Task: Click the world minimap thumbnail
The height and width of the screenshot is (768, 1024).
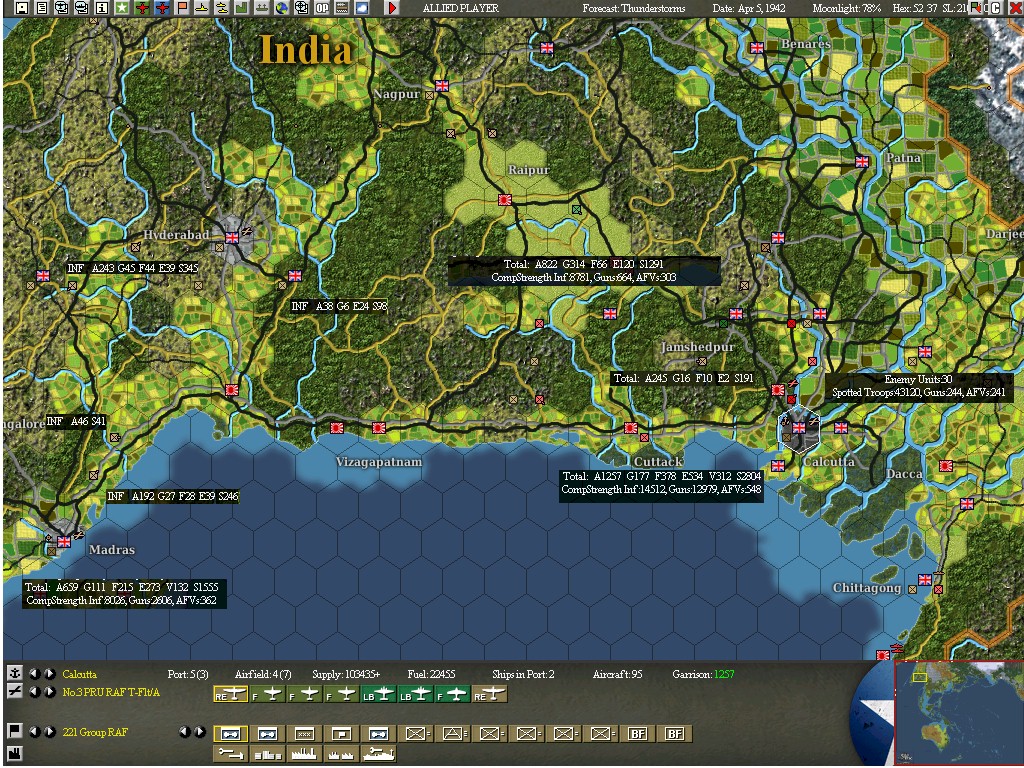Action: [x=959, y=712]
